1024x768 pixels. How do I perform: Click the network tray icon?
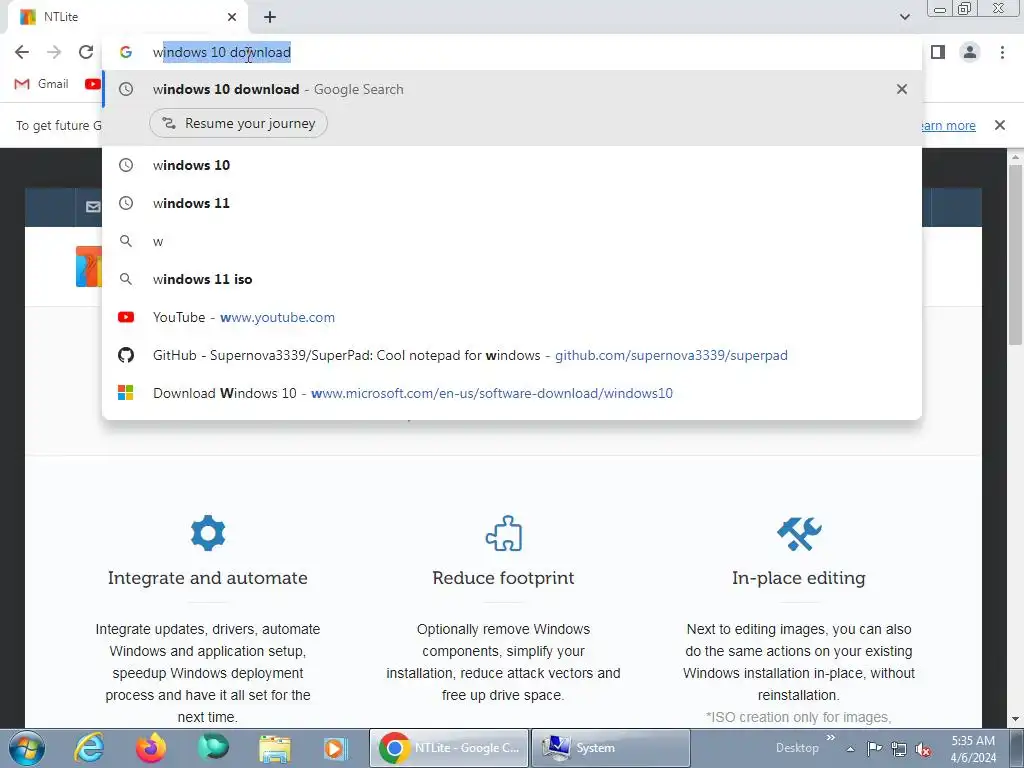click(x=899, y=749)
